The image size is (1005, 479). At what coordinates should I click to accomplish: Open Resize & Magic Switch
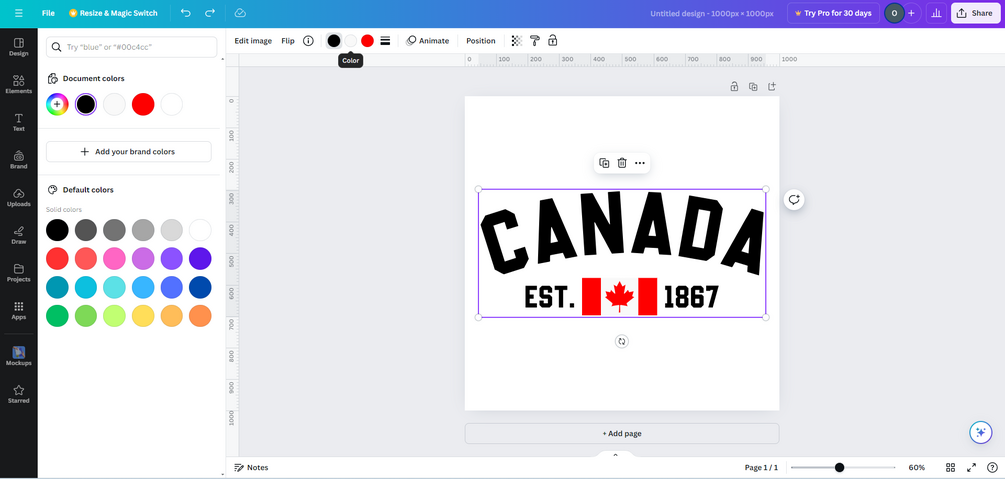click(x=113, y=13)
